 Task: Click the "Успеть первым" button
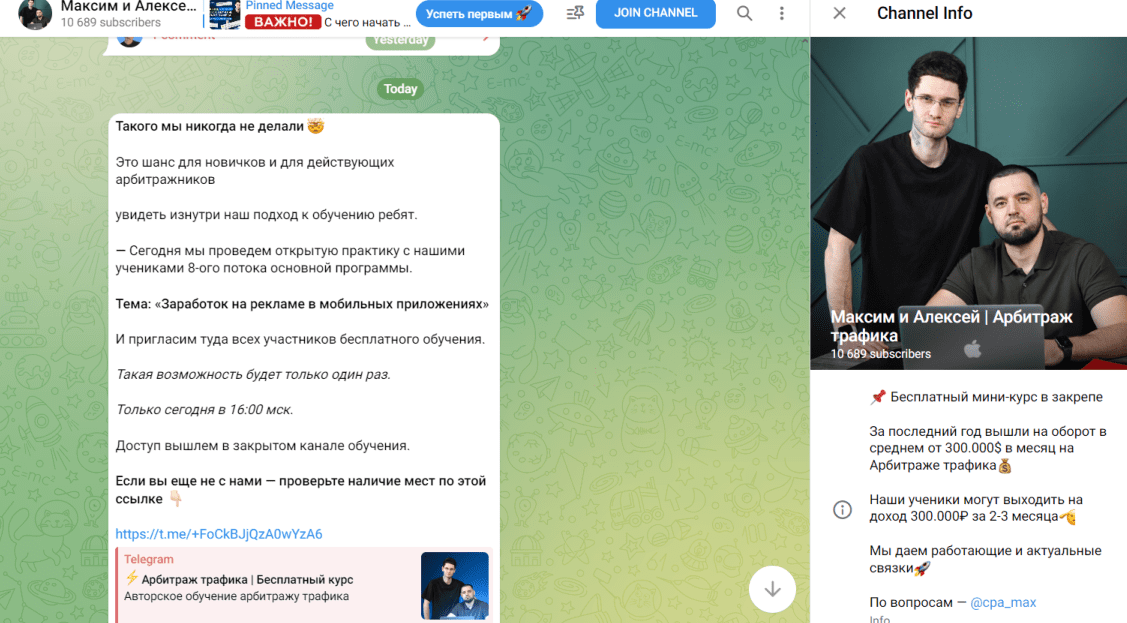pos(479,13)
